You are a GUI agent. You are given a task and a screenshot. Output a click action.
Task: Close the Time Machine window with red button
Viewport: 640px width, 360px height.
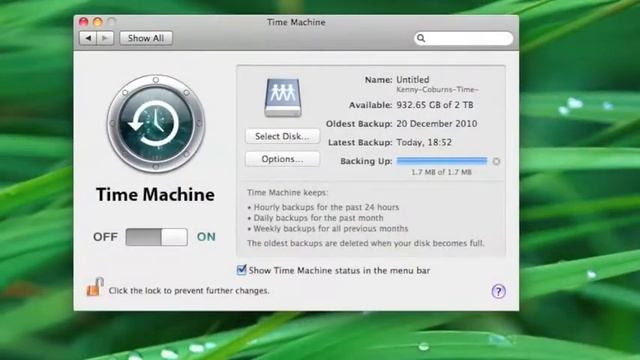[x=84, y=22]
